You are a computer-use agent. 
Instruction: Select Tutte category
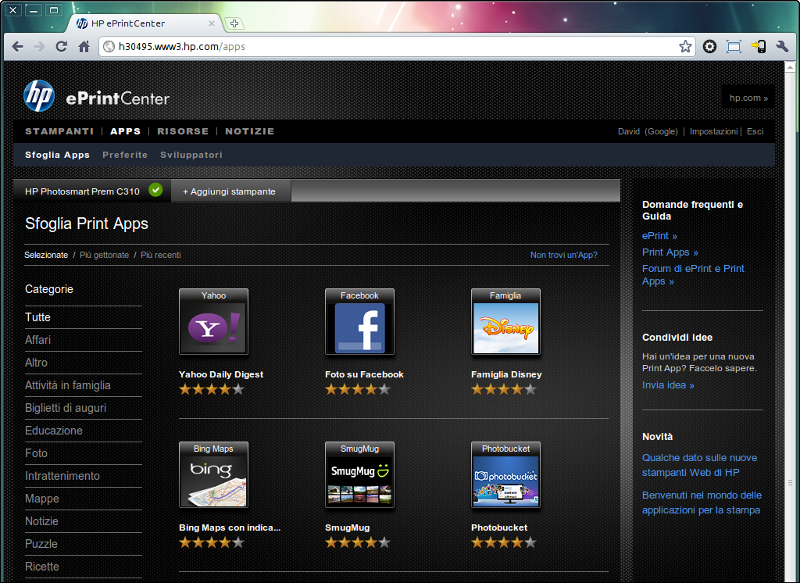[x=38, y=317]
